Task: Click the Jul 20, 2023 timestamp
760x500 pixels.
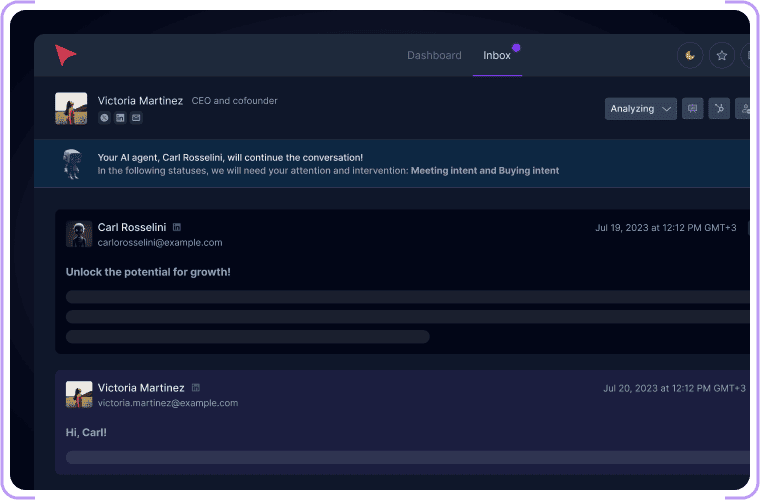Action: (x=674, y=388)
